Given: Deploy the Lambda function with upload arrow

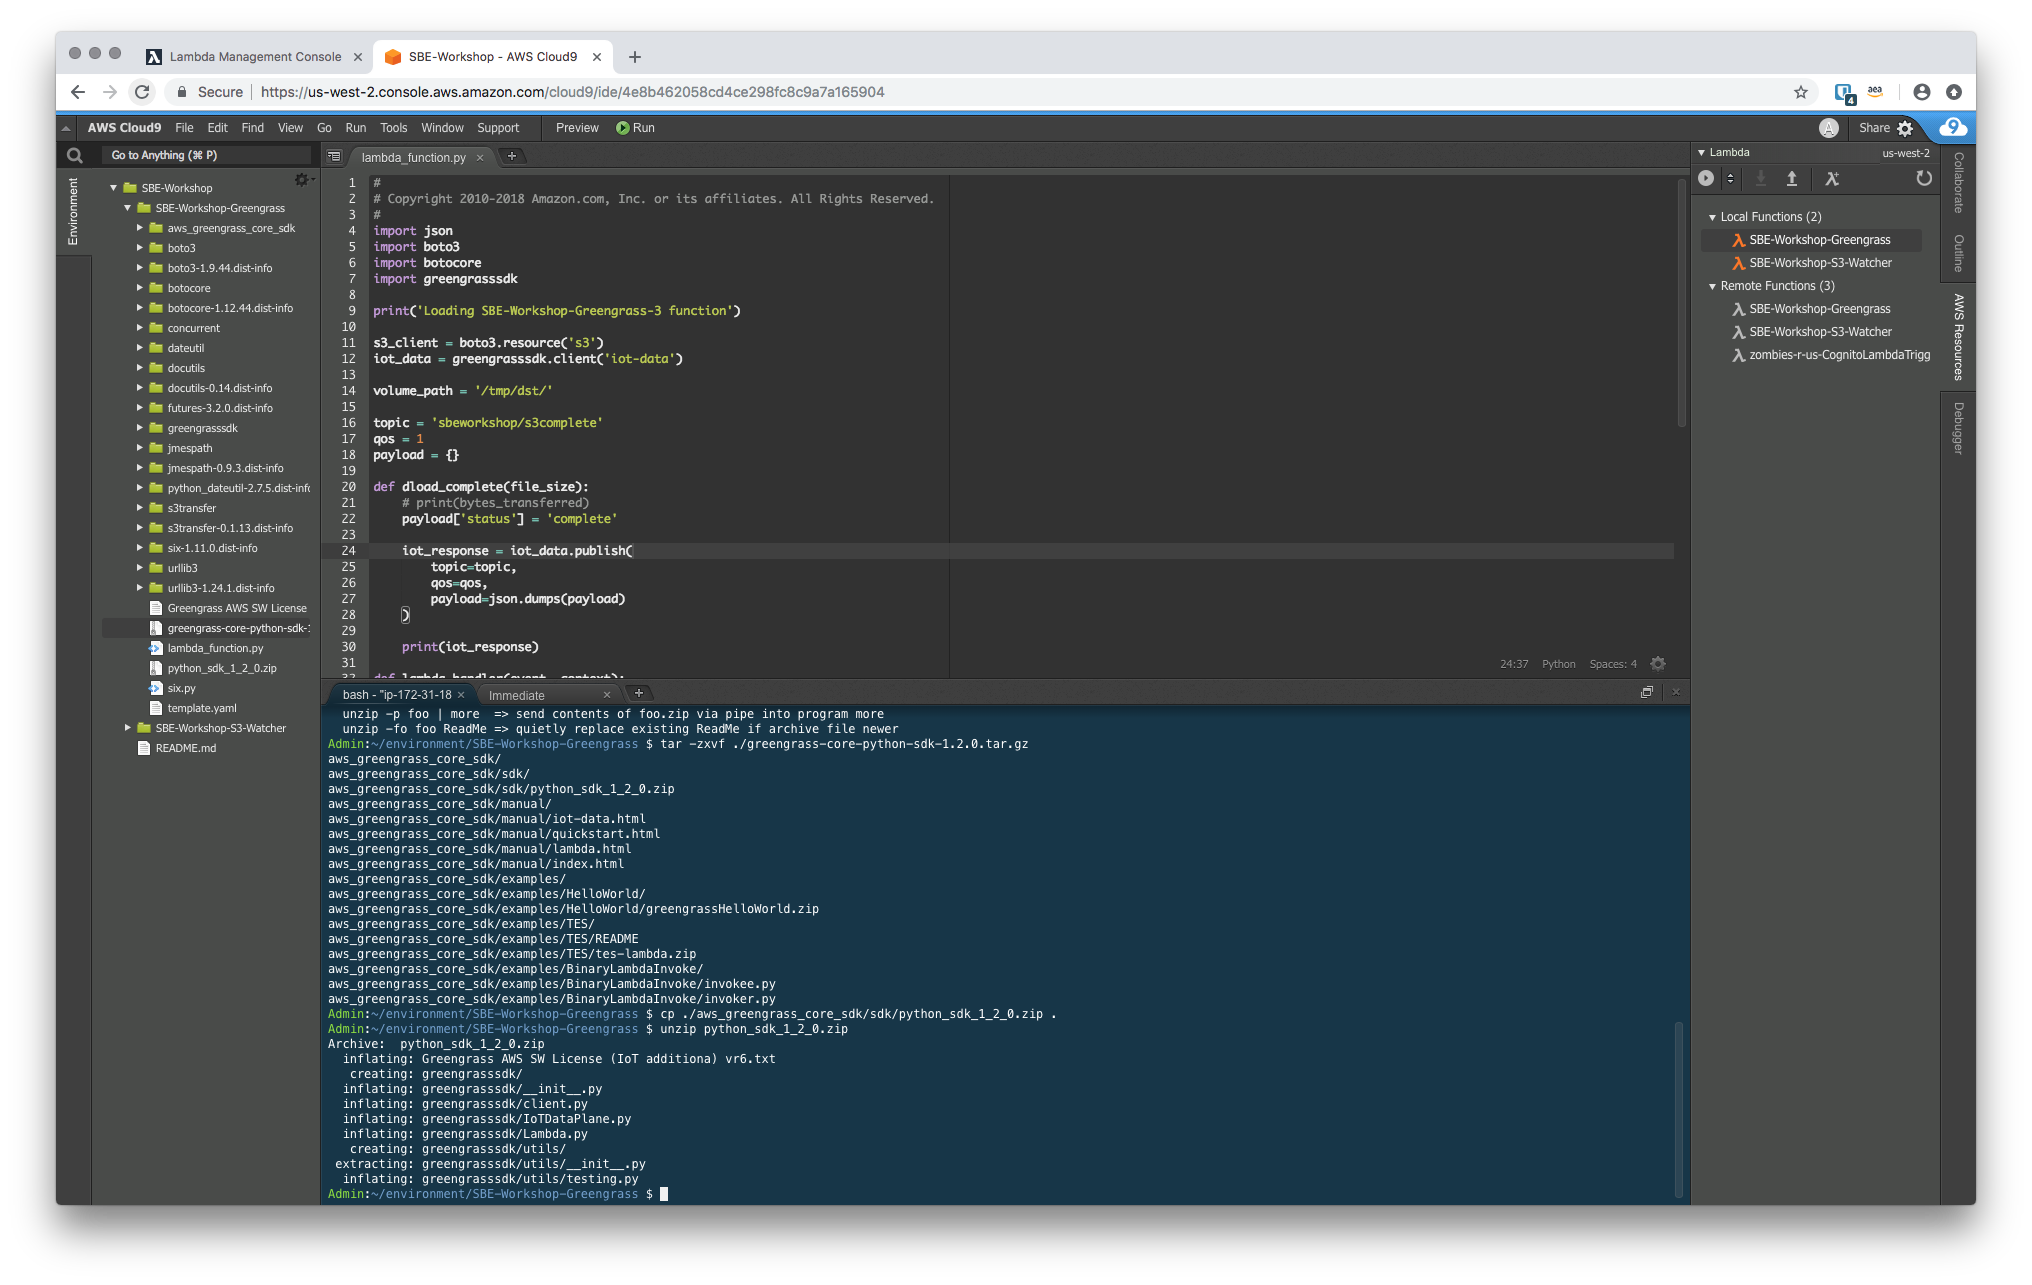Looking at the screenshot, I should (x=1792, y=178).
